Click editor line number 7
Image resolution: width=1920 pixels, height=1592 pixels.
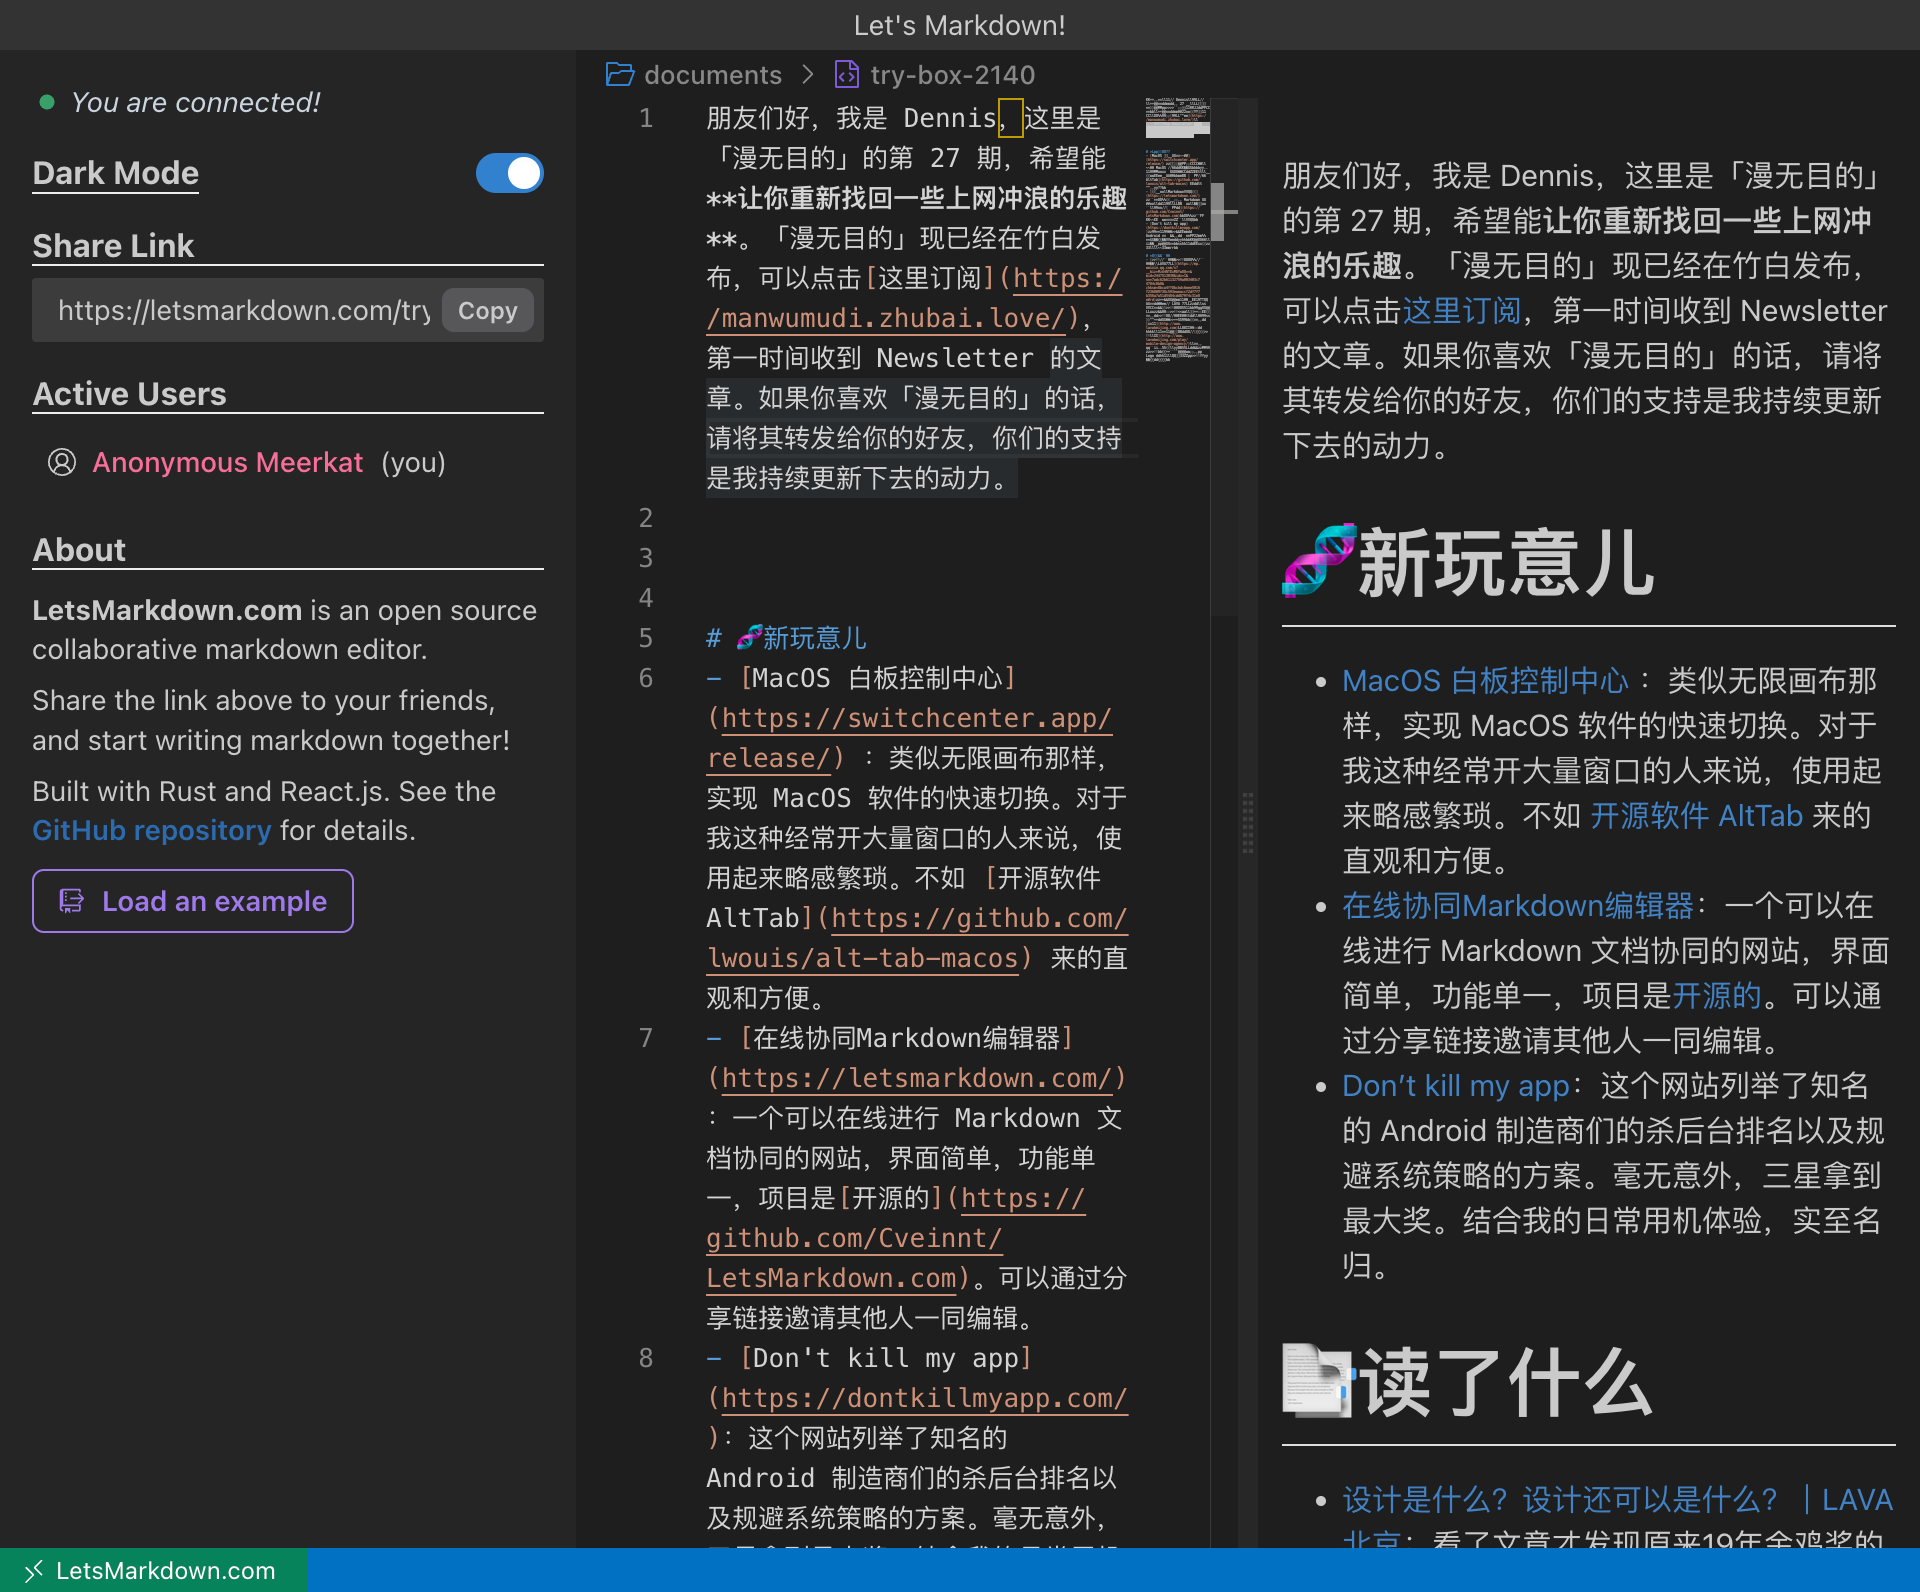(x=646, y=1038)
